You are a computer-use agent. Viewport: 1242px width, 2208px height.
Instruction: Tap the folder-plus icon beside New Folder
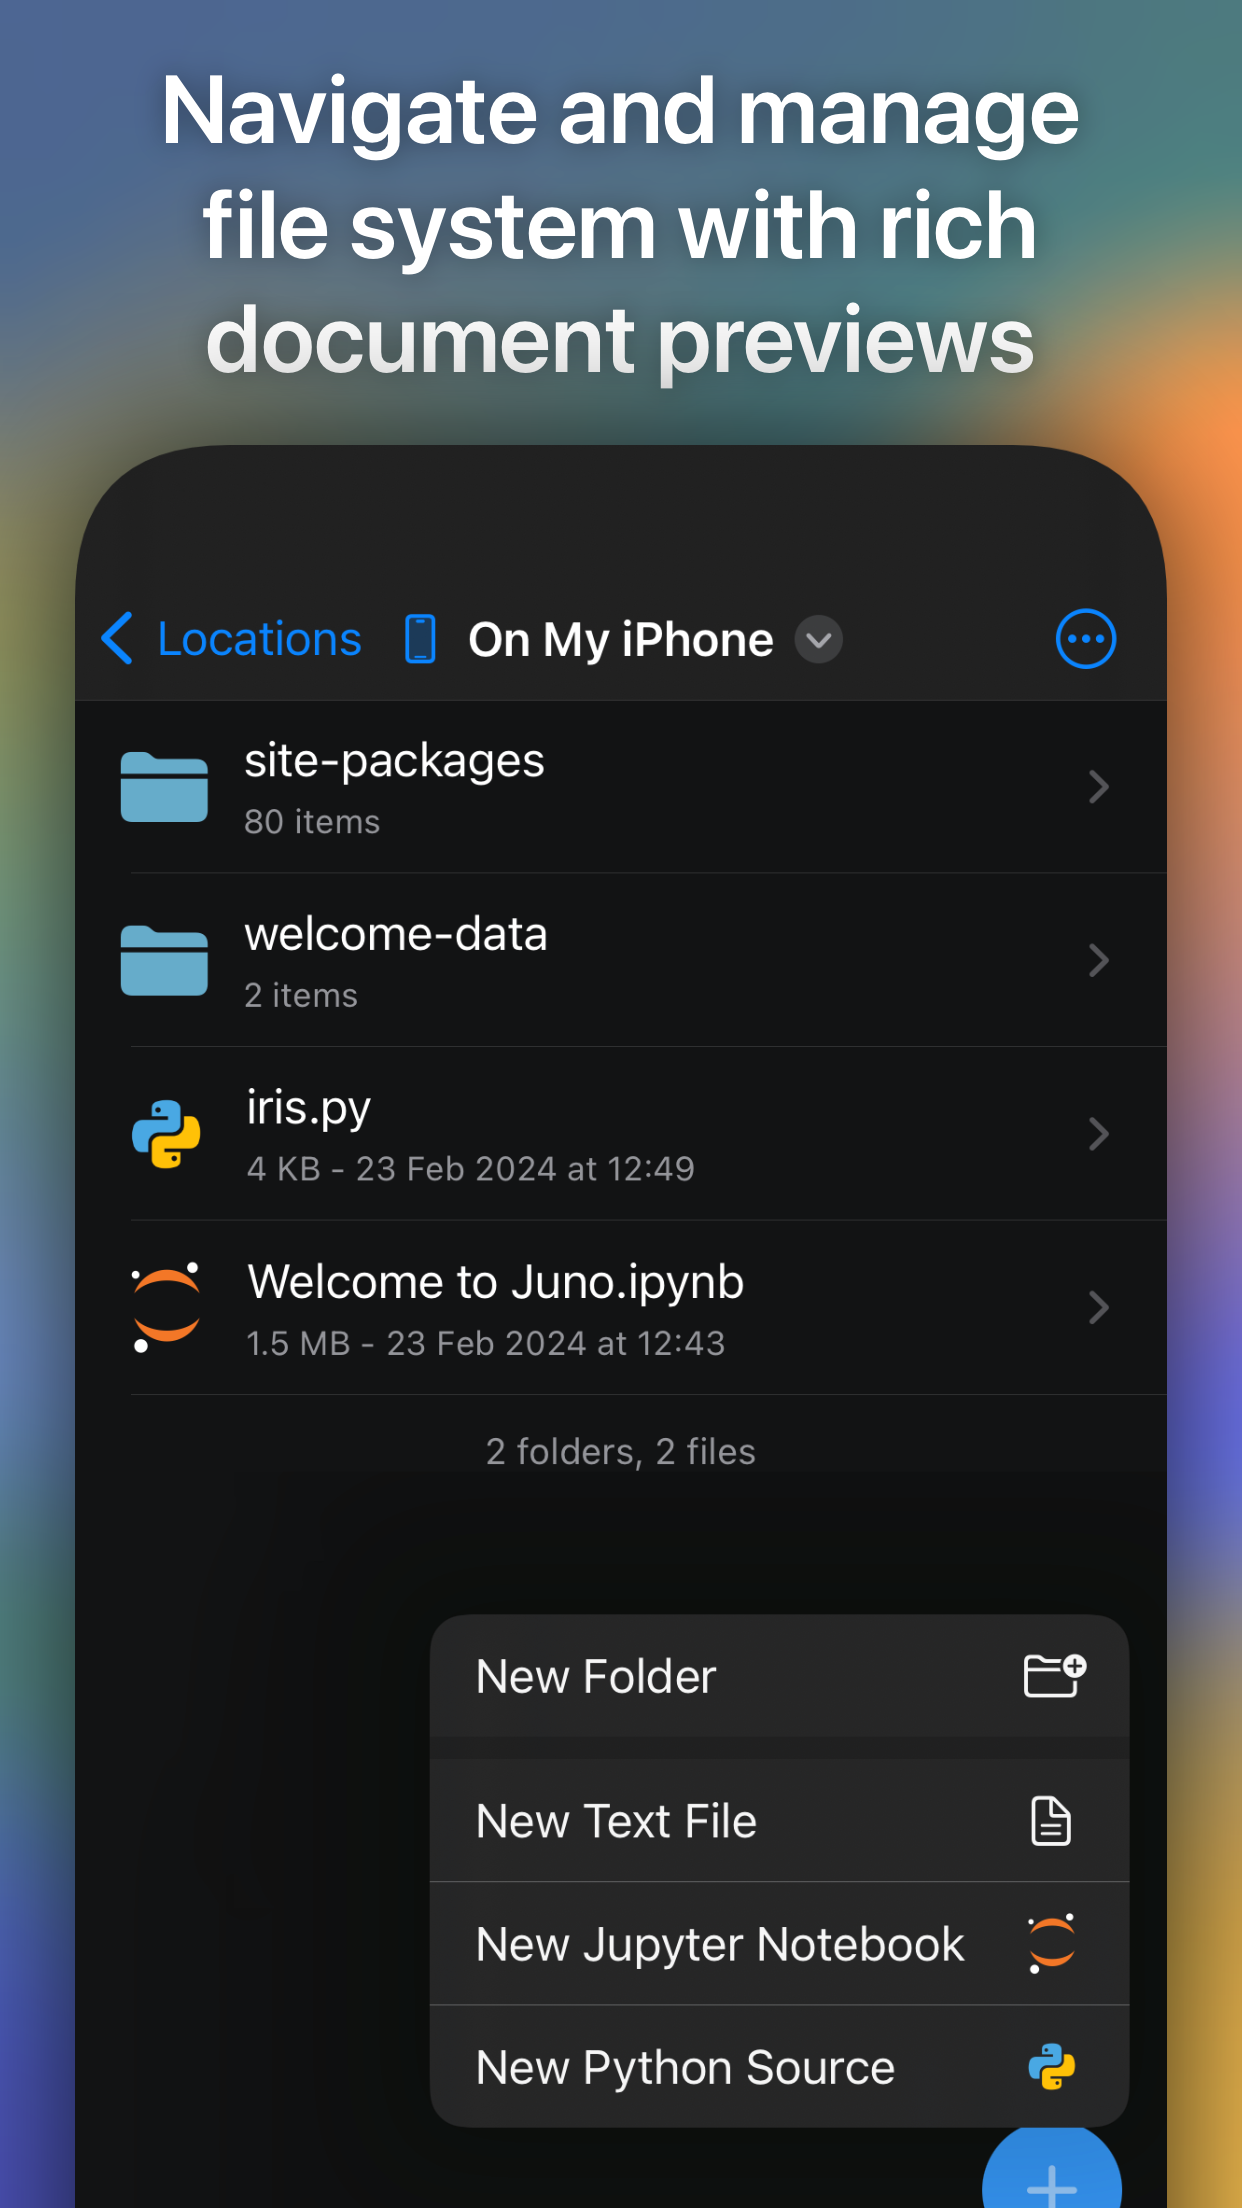[1055, 1676]
